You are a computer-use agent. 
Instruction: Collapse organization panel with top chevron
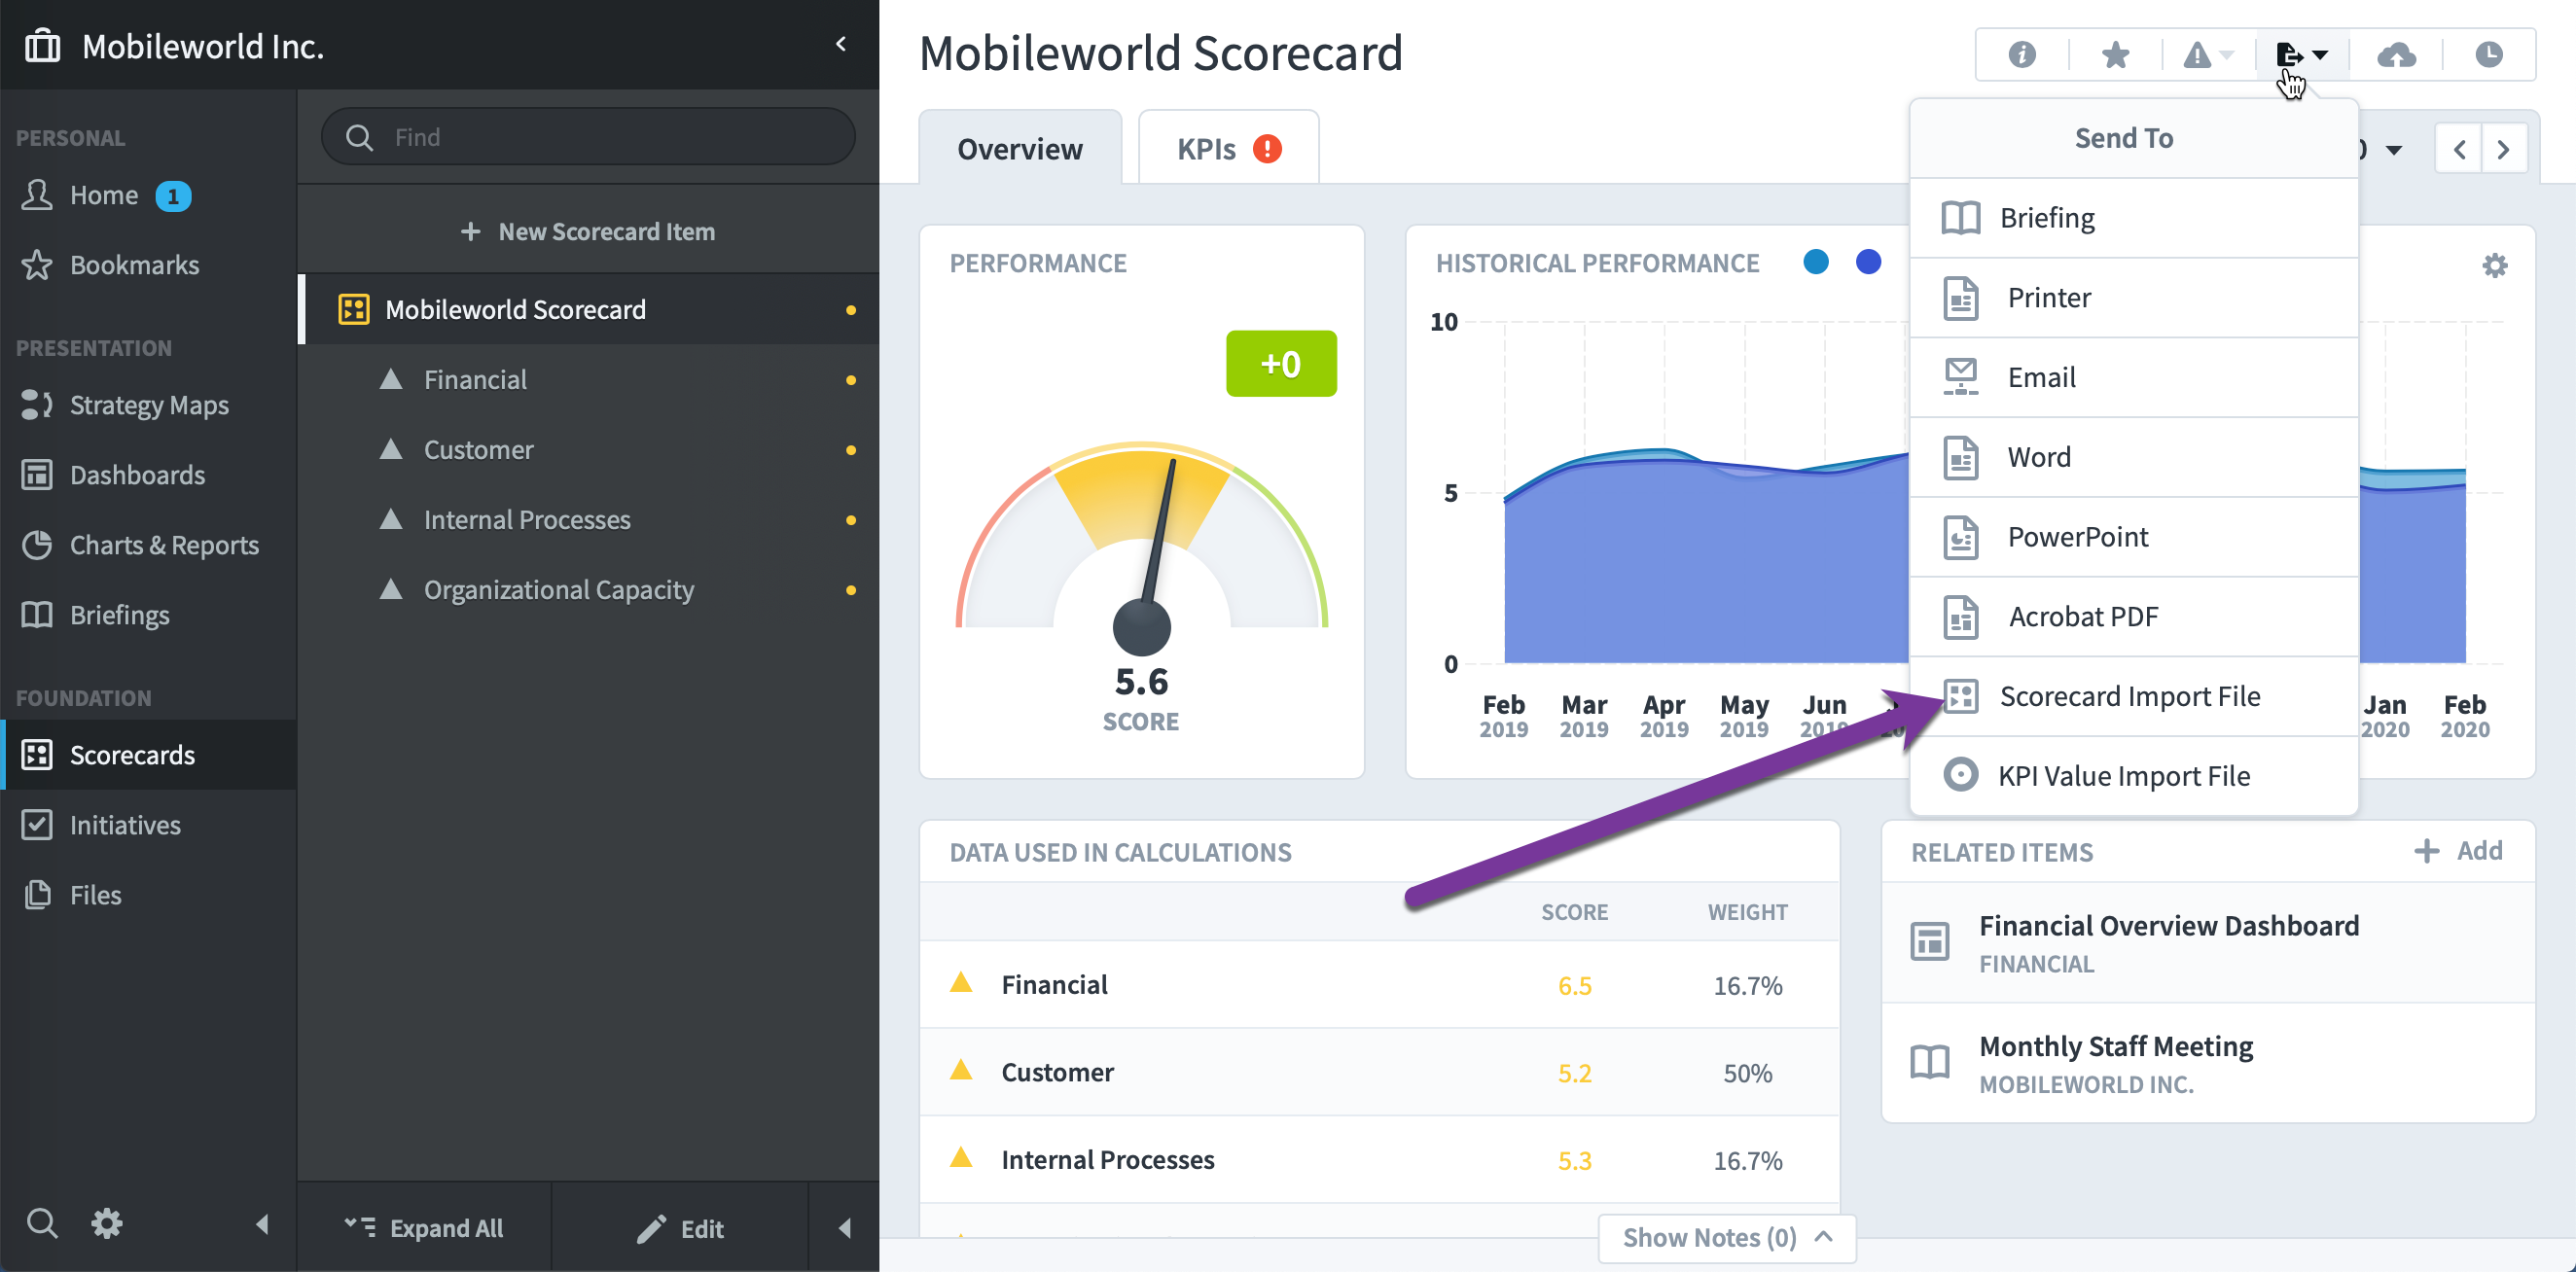tap(841, 44)
